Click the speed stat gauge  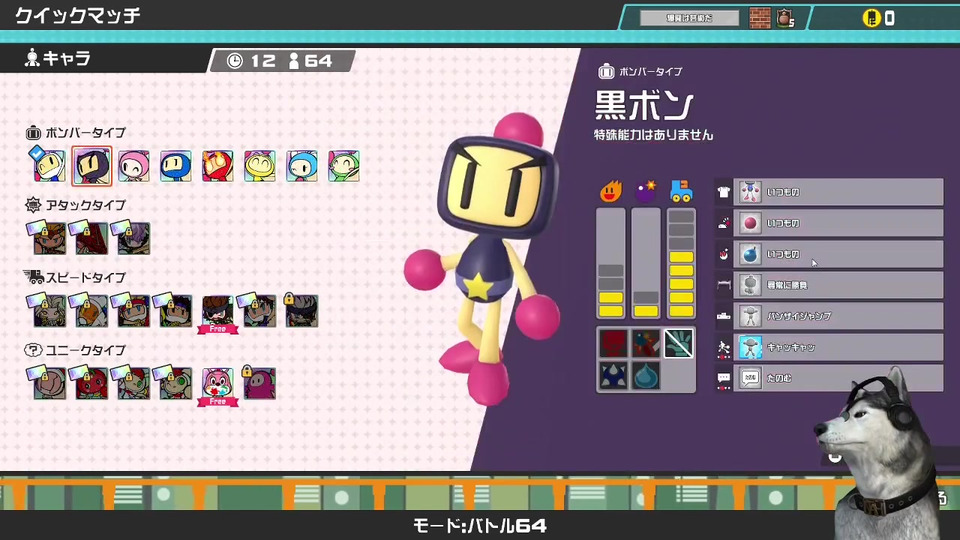pos(681,263)
